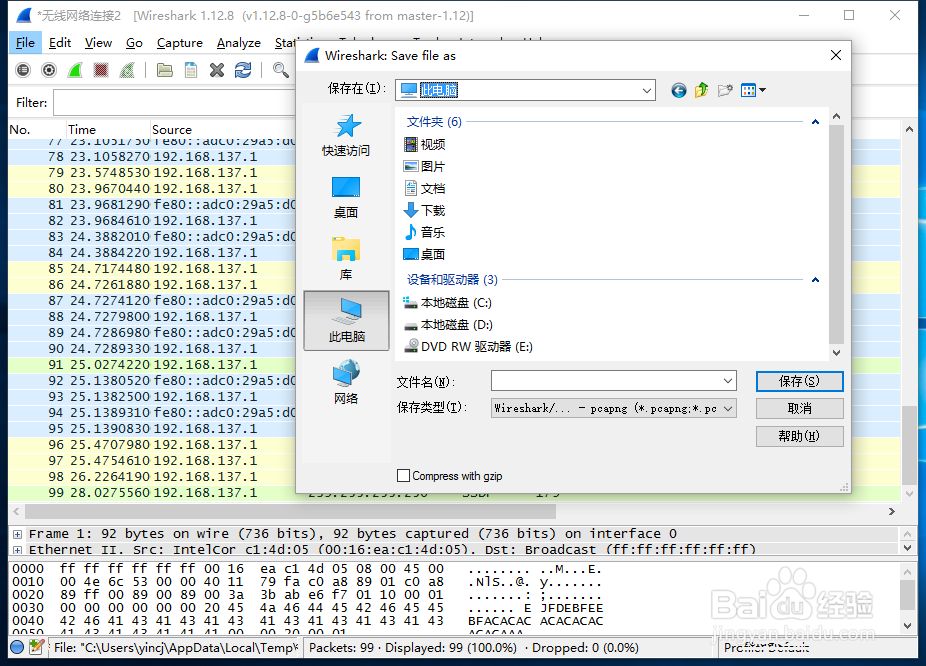The height and width of the screenshot is (666, 926).
Task: Click the expert info status bar circle icon
Action: tap(17, 648)
